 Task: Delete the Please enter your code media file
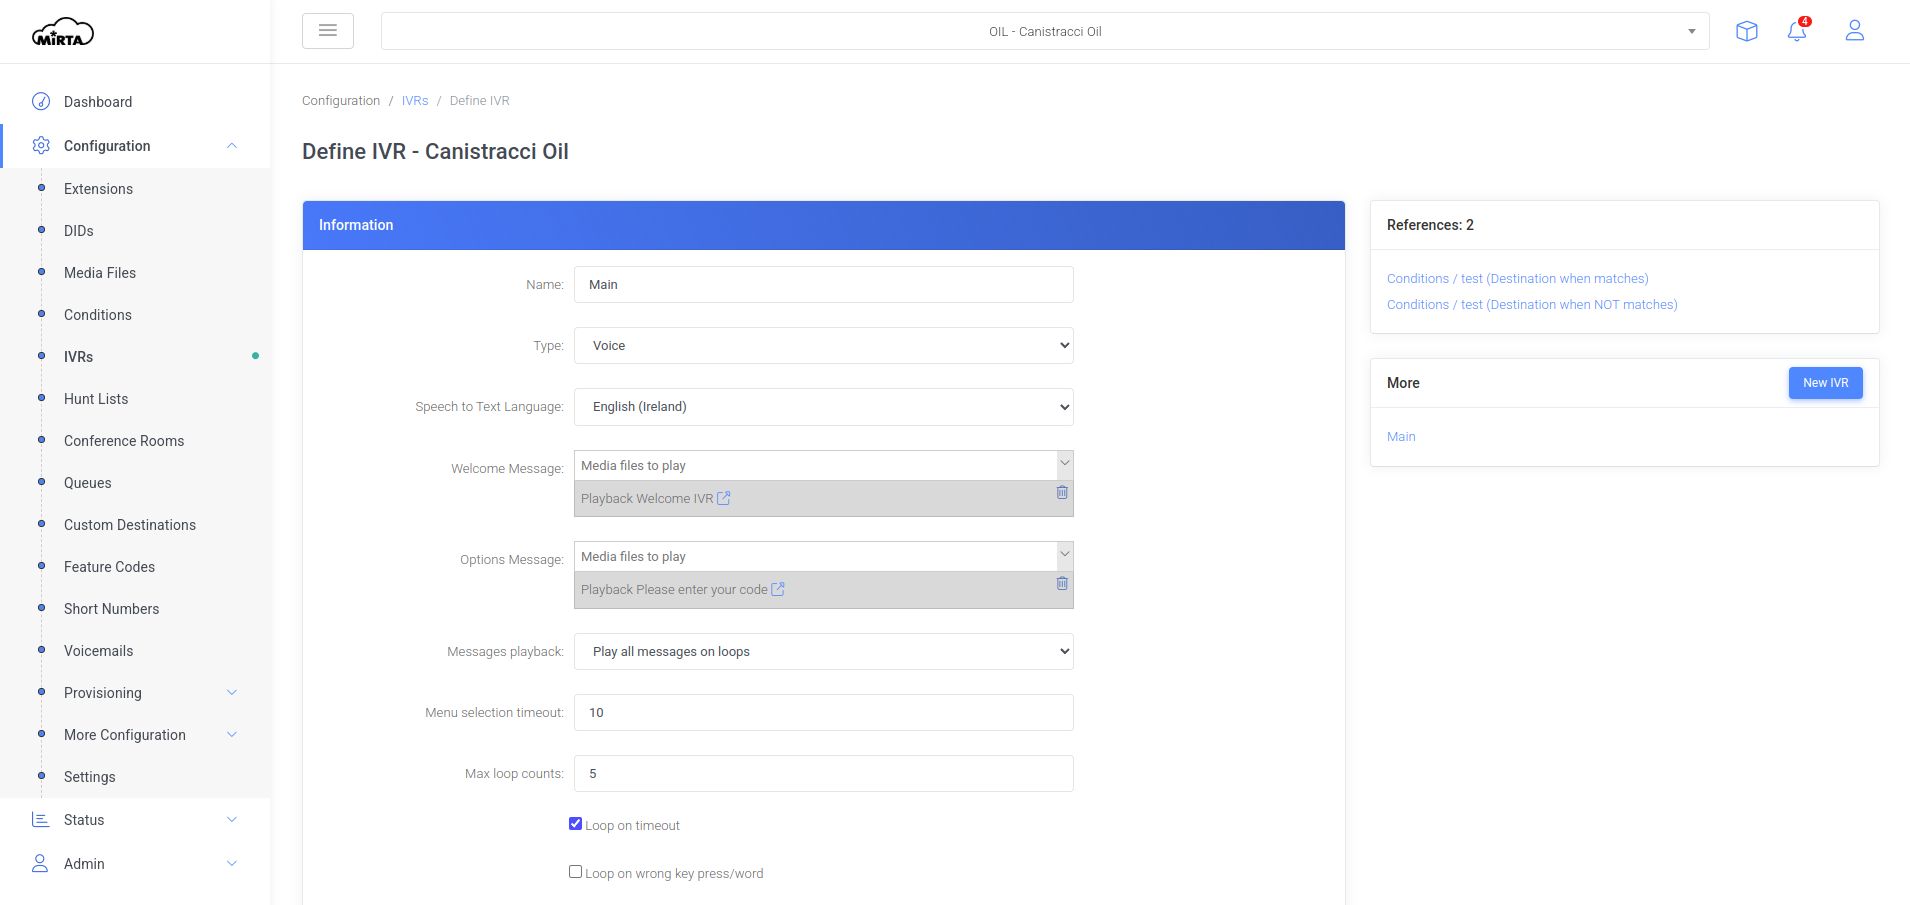point(1062,583)
